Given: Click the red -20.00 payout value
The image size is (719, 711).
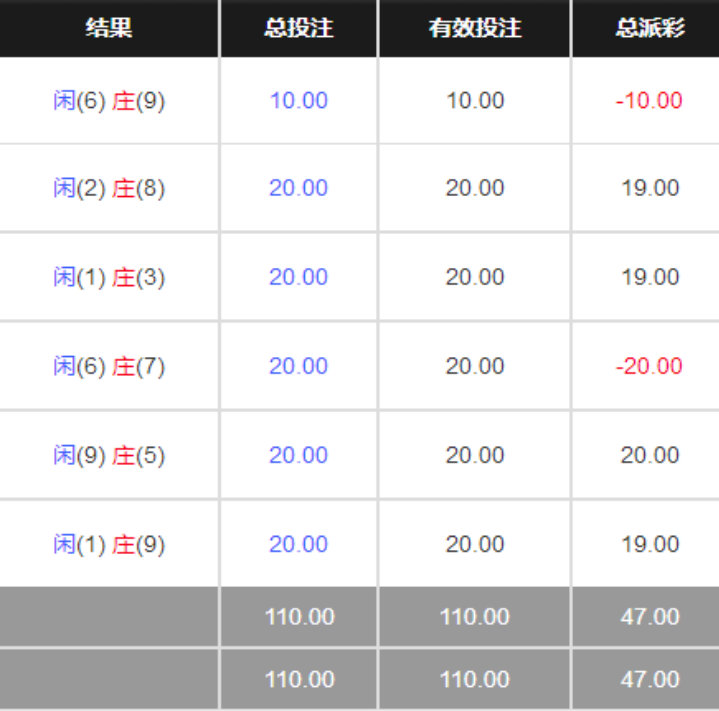Looking at the screenshot, I should point(649,366).
